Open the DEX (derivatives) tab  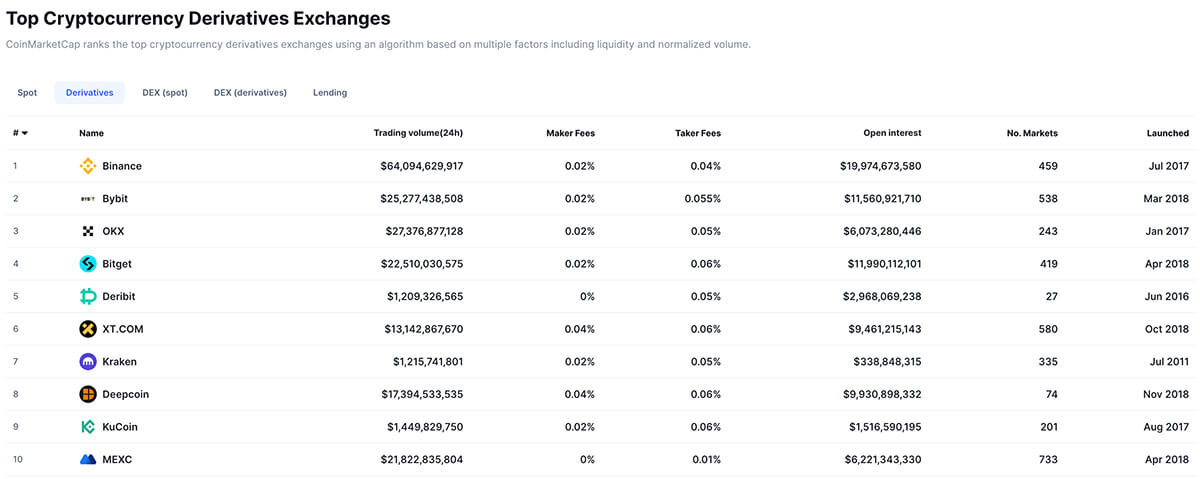point(250,93)
